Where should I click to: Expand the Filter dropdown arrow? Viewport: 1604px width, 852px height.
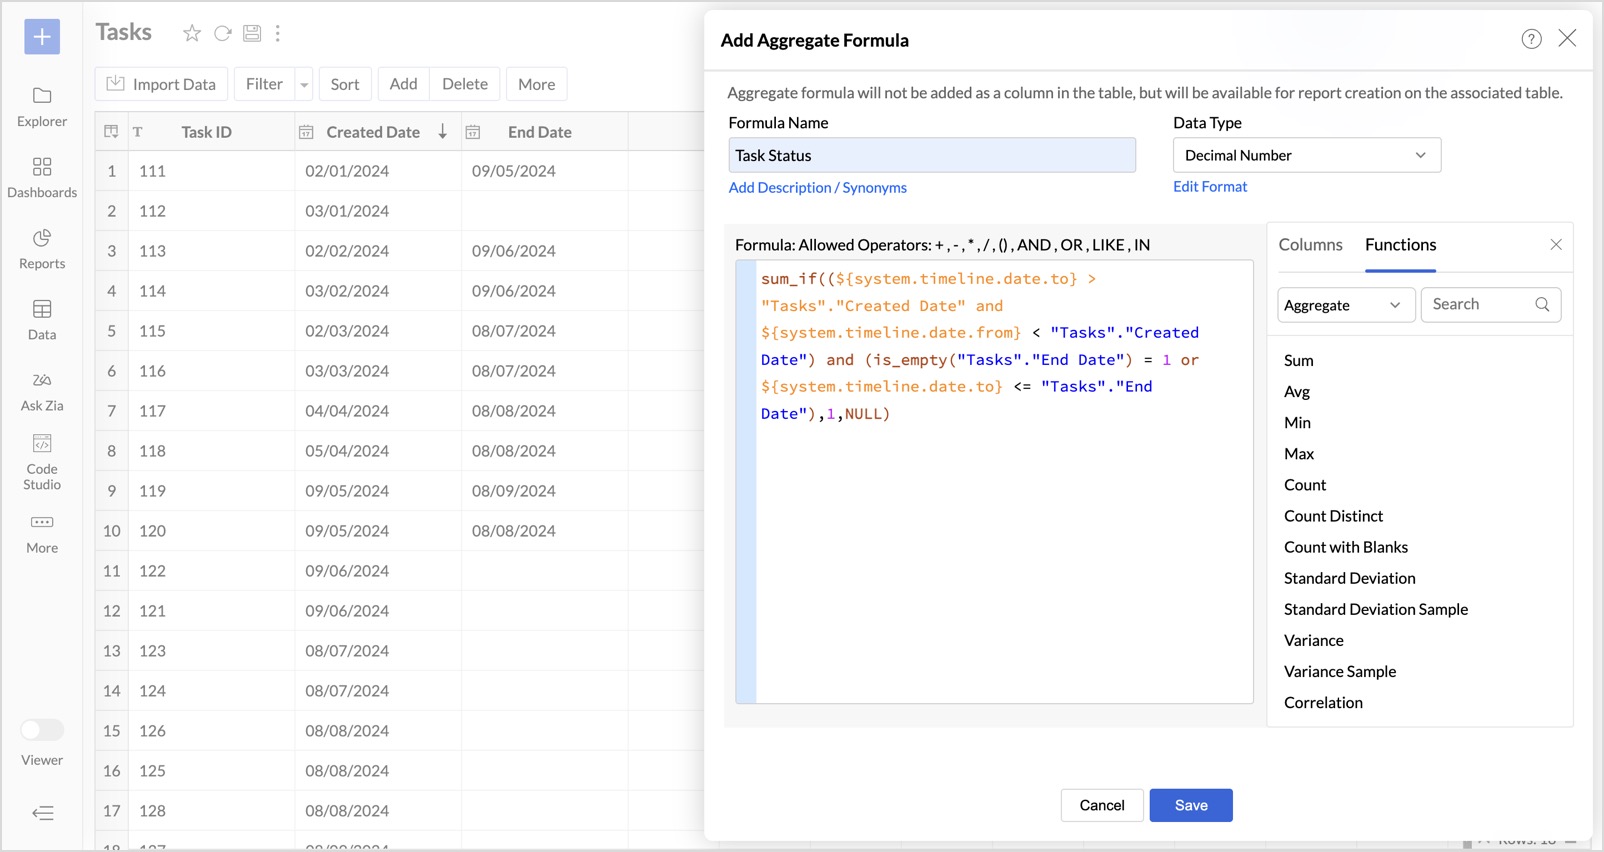click(304, 85)
